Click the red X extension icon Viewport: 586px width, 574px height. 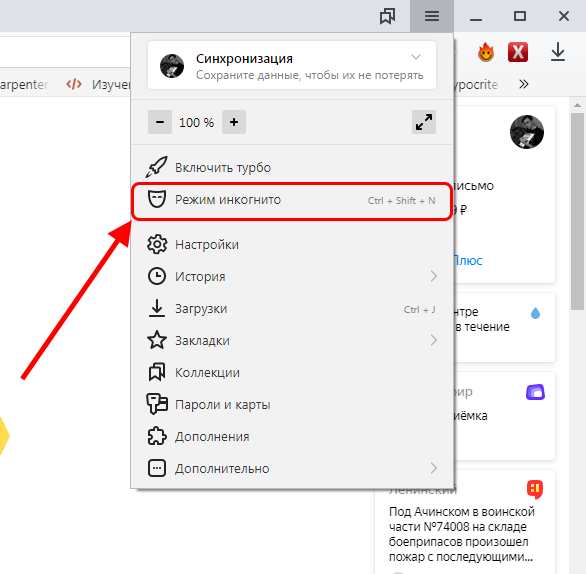point(518,52)
